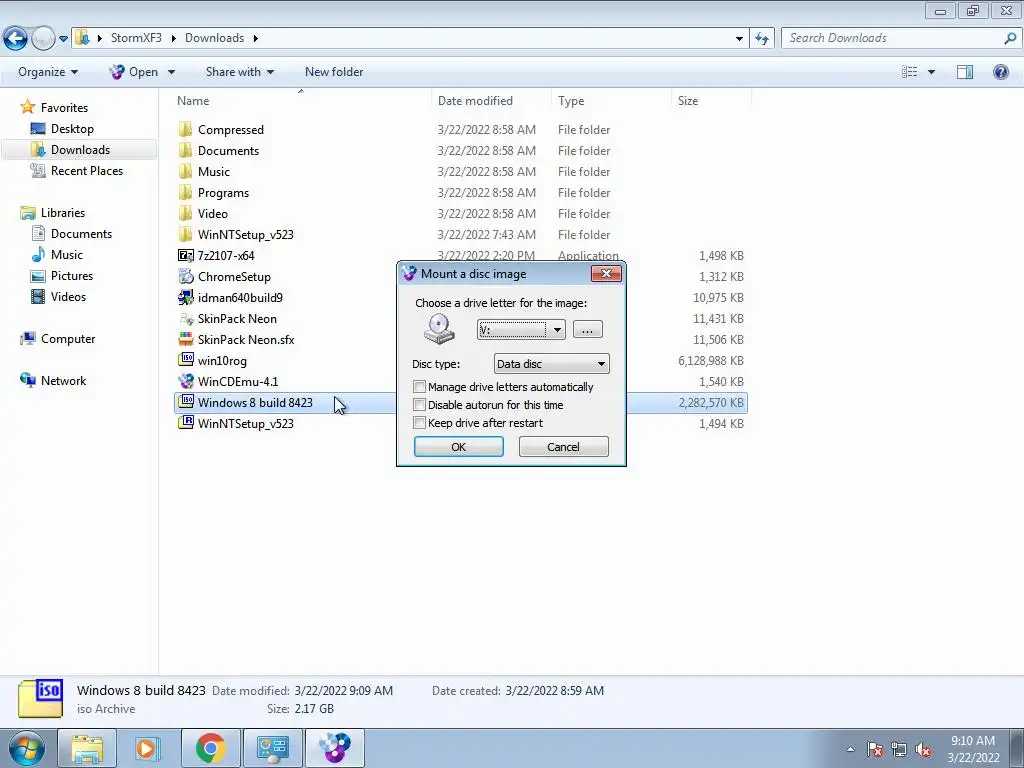Select Computer in navigation pane
The width and height of the screenshot is (1024, 768).
click(68, 338)
